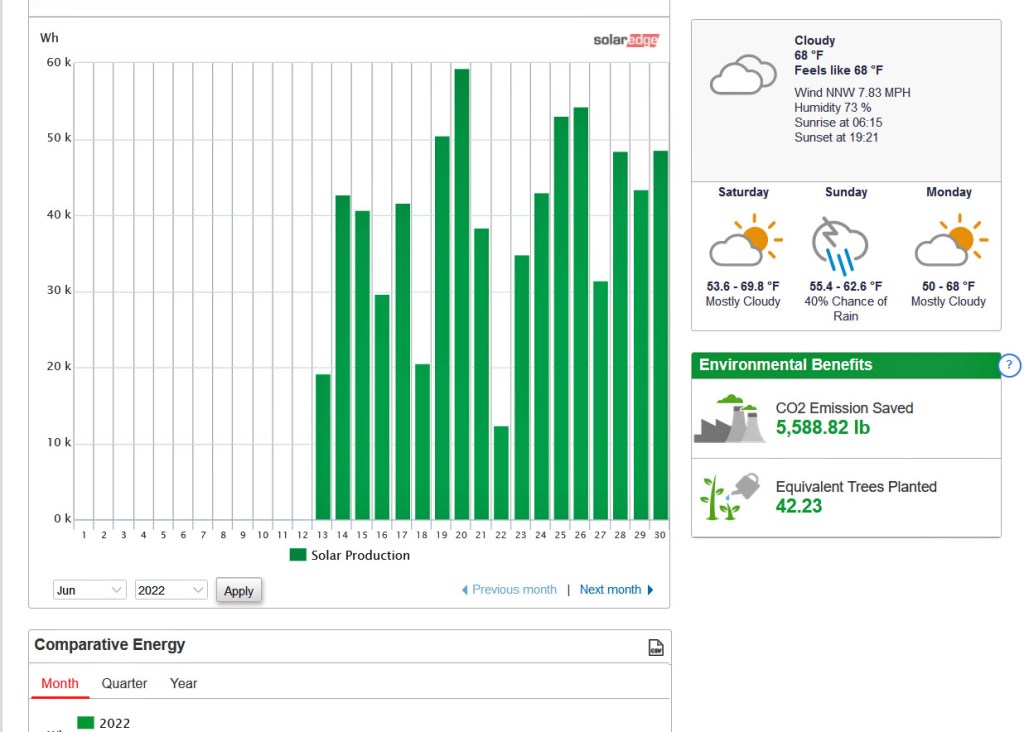Select the Month tab in Comparative Energy
This screenshot has width=1024, height=732.
click(60, 683)
